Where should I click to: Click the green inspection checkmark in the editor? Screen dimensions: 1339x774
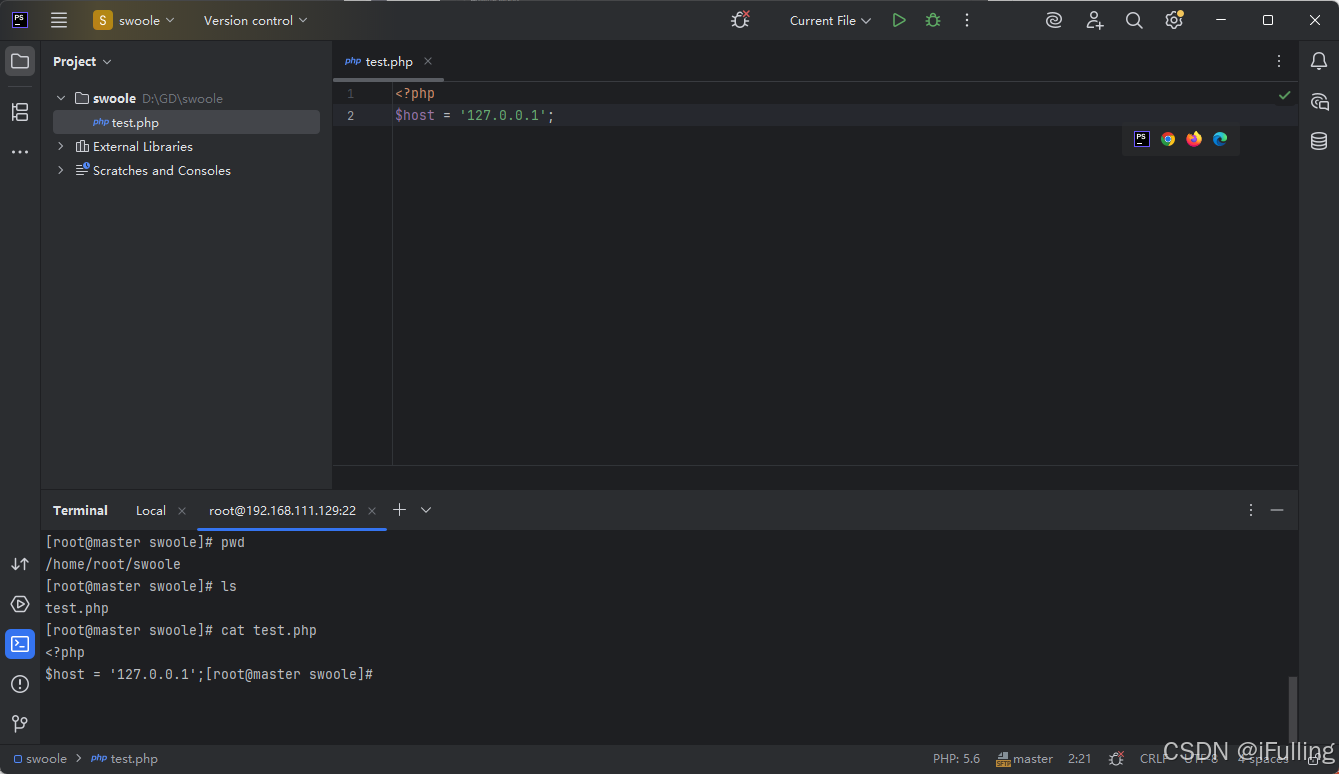pos(1285,95)
